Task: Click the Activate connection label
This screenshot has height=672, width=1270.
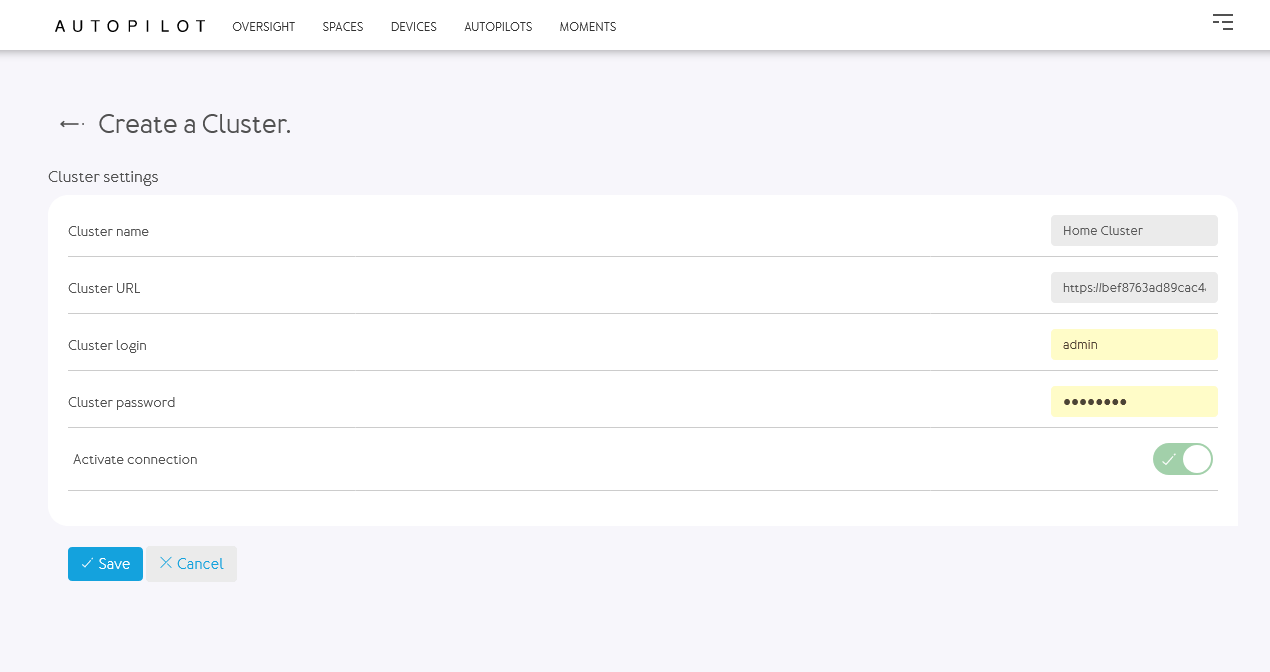Action: pos(135,459)
